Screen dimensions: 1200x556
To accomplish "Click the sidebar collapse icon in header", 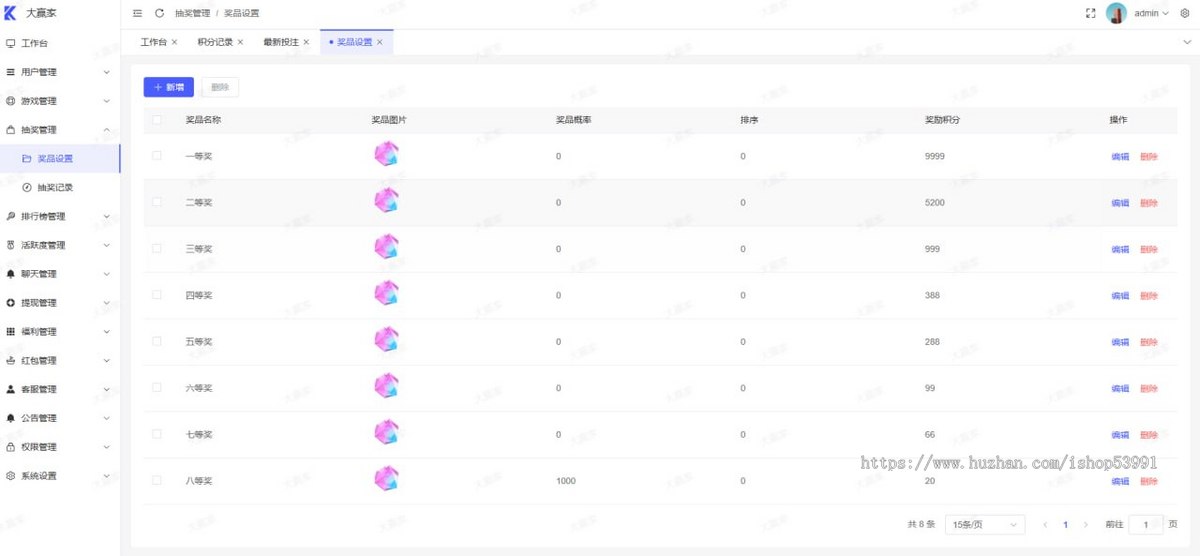I will (138, 13).
